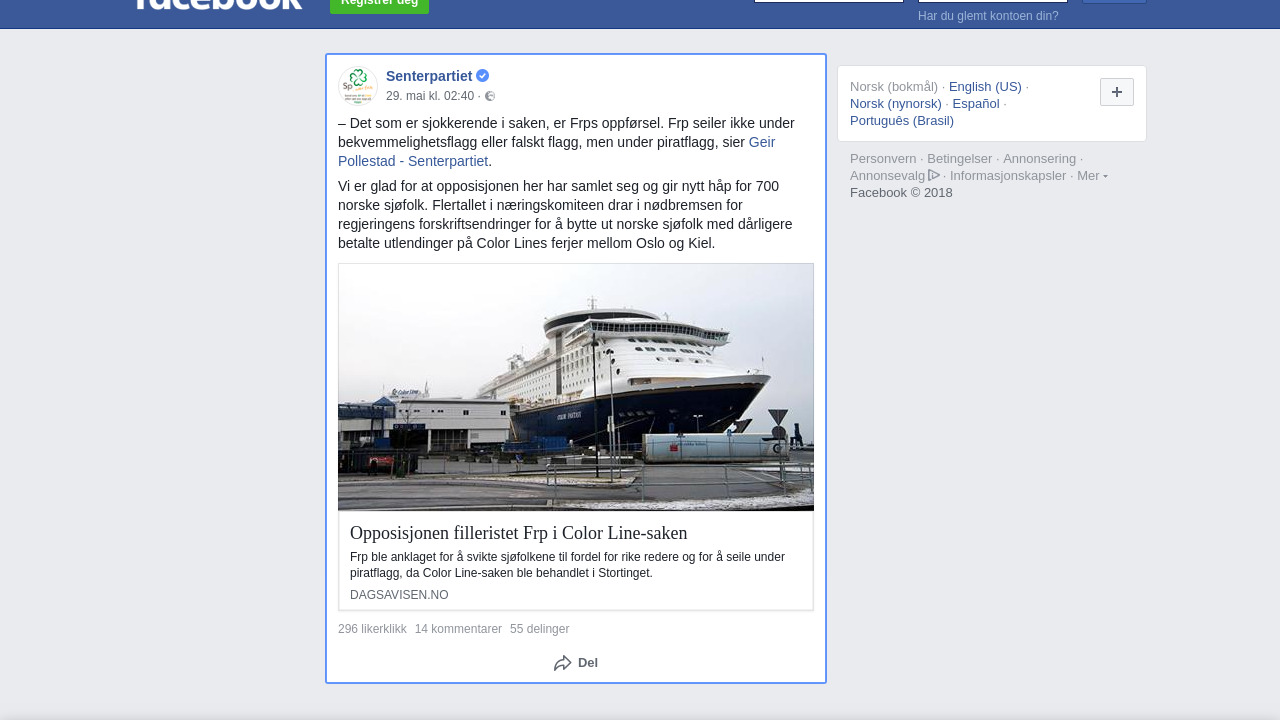
Task: View 296 likerklikk reactions
Action: pyautogui.click(x=372, y=629)
